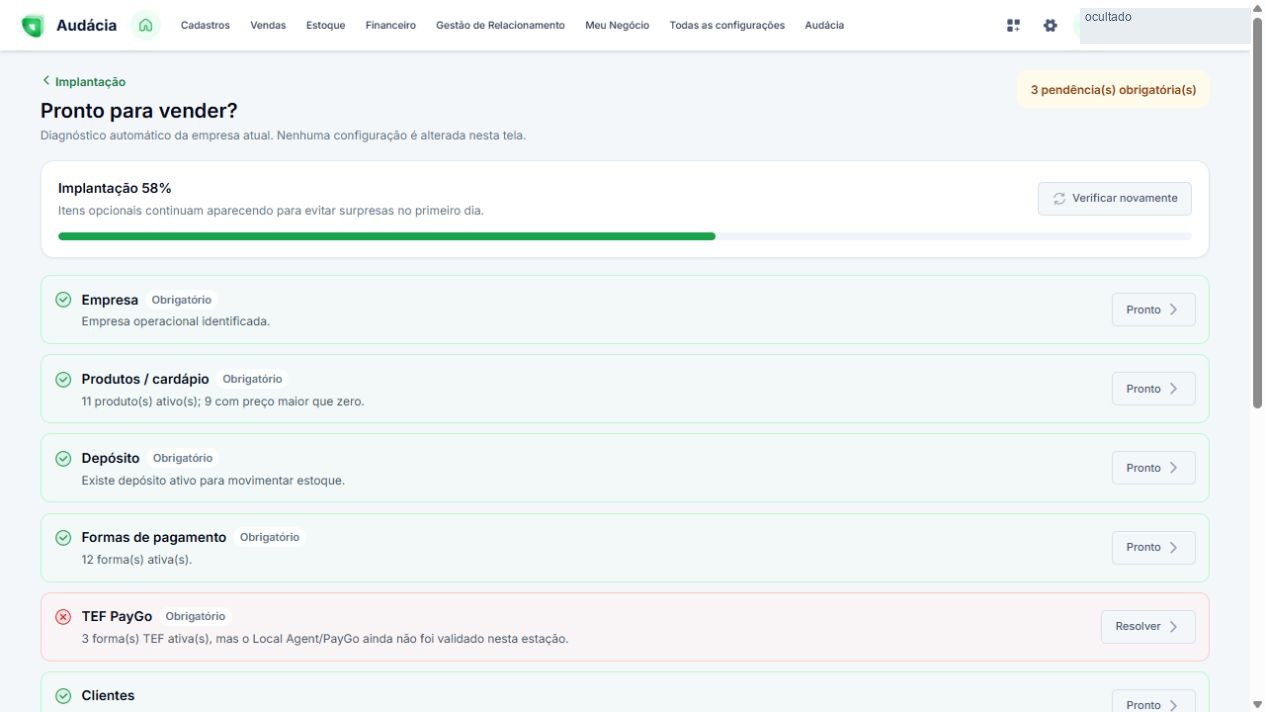Click the '3 forma(s) TEF ativa(s)' message
The image size is (1265, 712).
pyautogui.click(x=325, y=638)
